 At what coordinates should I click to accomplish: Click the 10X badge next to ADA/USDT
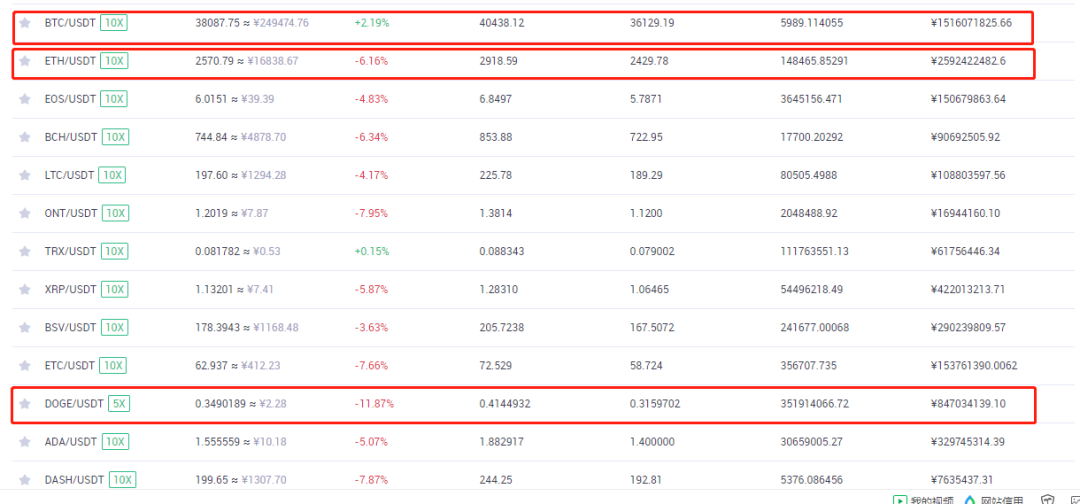[114, 441]
